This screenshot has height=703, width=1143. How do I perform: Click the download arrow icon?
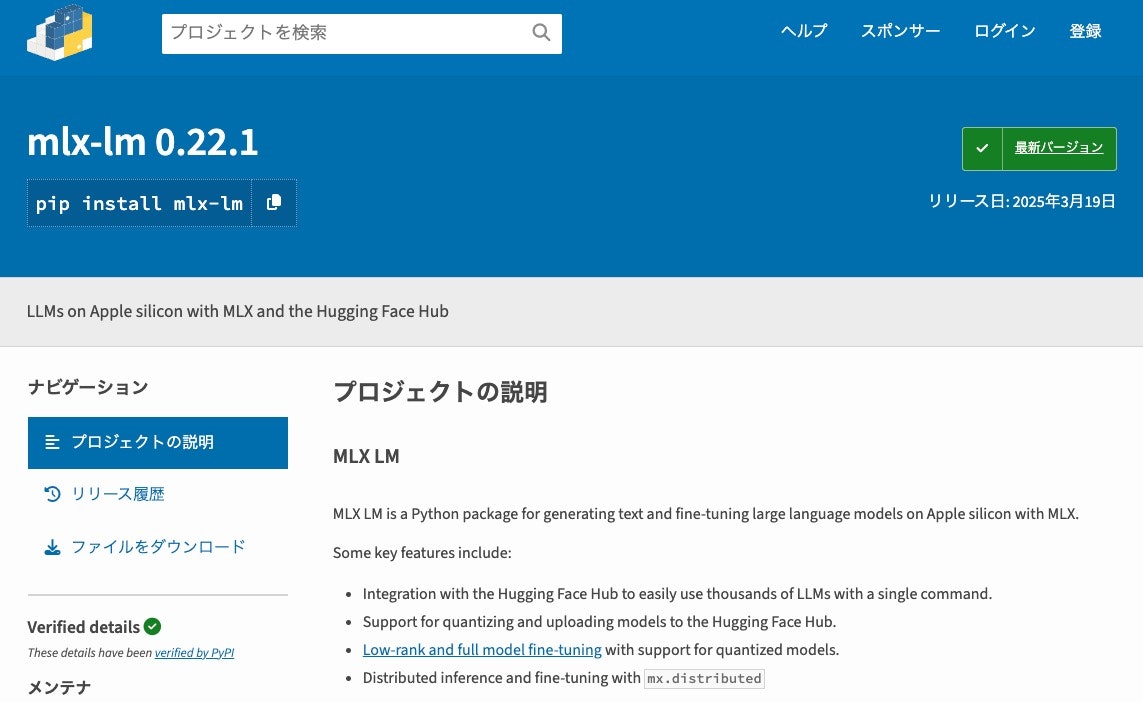pyautogui.click(x=52, y=547)
